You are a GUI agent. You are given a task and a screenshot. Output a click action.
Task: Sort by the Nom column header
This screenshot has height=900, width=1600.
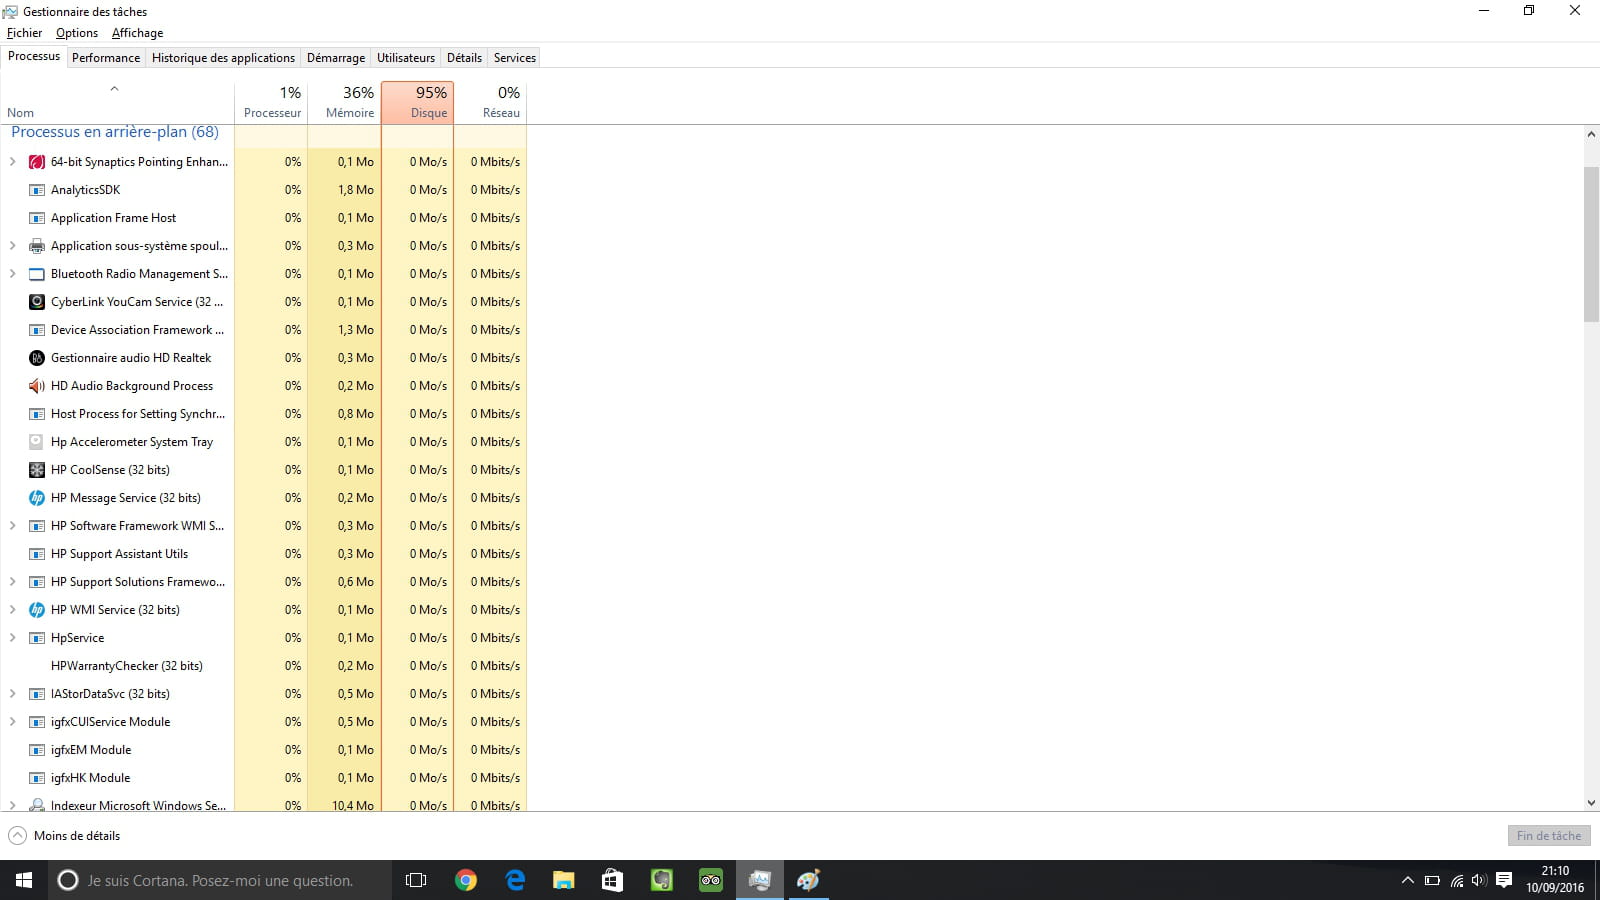click(x=117, y=103)
